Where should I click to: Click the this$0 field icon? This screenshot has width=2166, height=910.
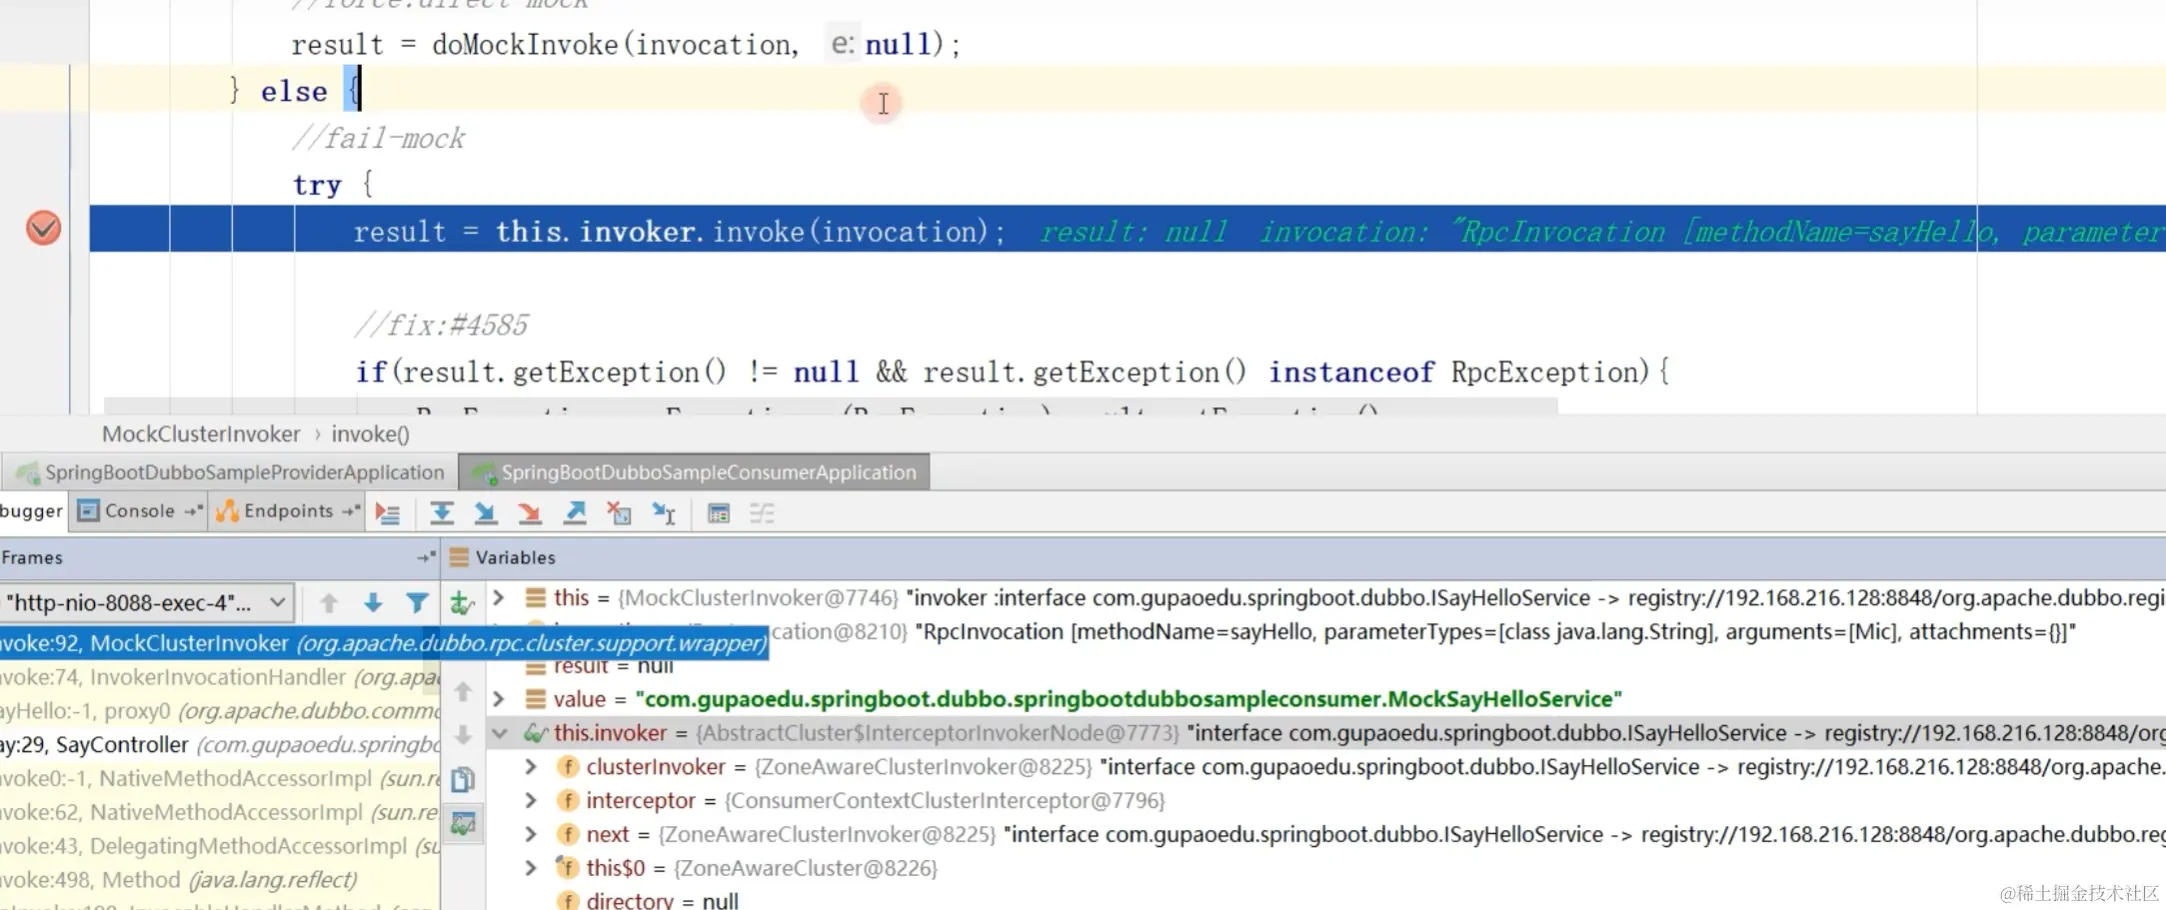[568, 868]
